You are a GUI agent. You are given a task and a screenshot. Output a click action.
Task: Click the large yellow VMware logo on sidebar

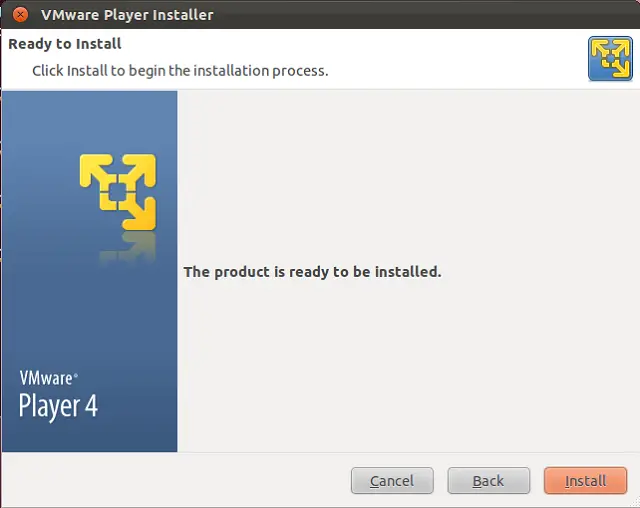(118, 192)
